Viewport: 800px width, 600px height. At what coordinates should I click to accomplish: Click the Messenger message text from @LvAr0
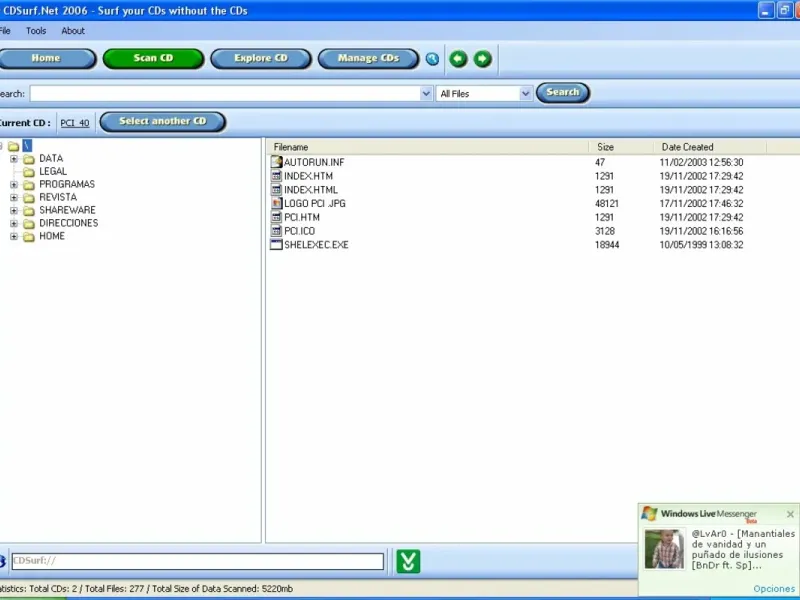tap(743, 549)
